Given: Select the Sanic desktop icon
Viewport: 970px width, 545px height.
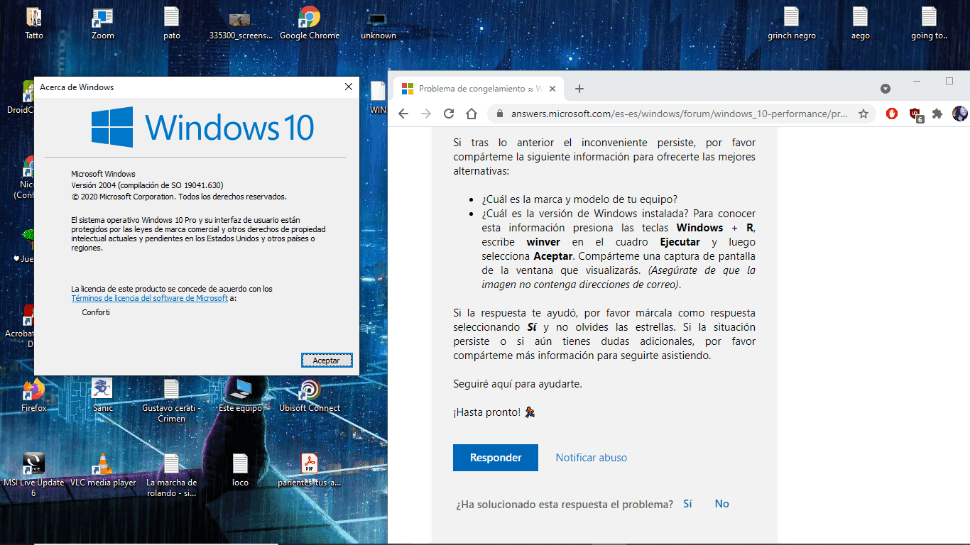Looking at the screenshot, I should pyautogui.click(x=103, y=396).
